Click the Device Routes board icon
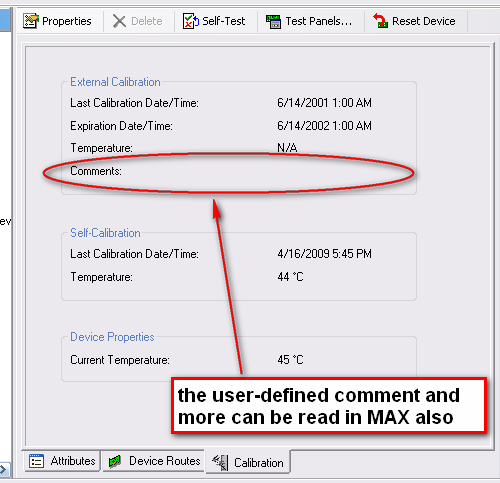 (115, 461)
